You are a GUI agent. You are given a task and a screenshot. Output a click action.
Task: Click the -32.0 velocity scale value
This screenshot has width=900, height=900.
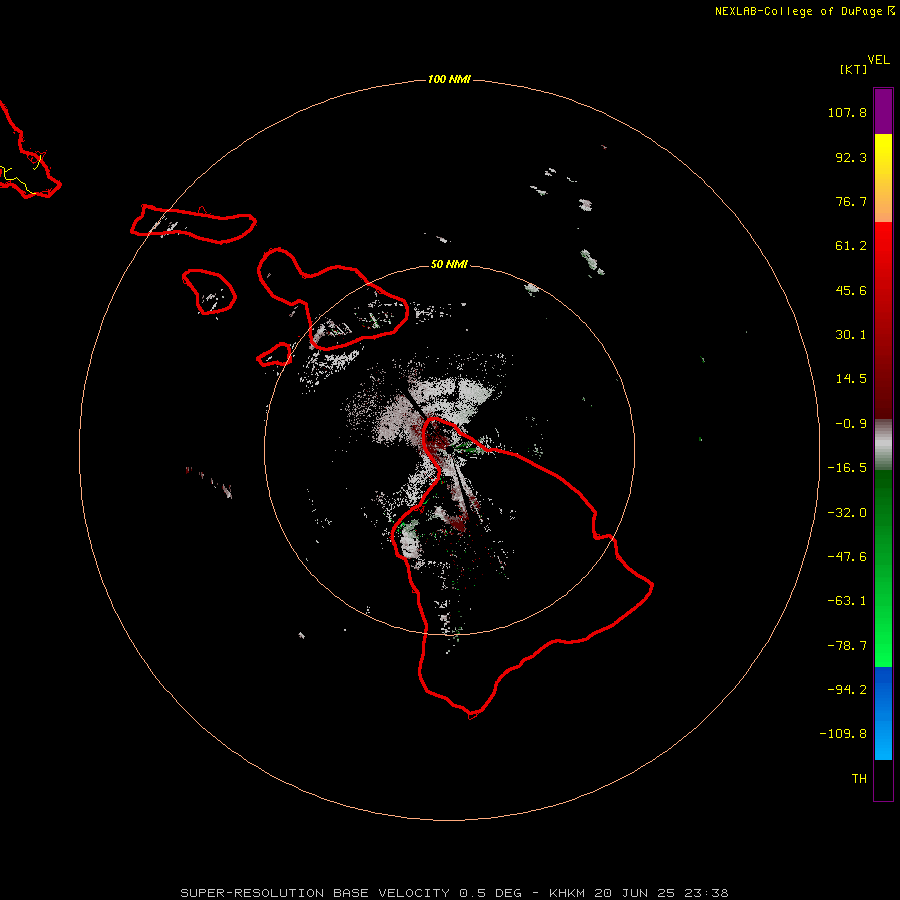point(847,513)
